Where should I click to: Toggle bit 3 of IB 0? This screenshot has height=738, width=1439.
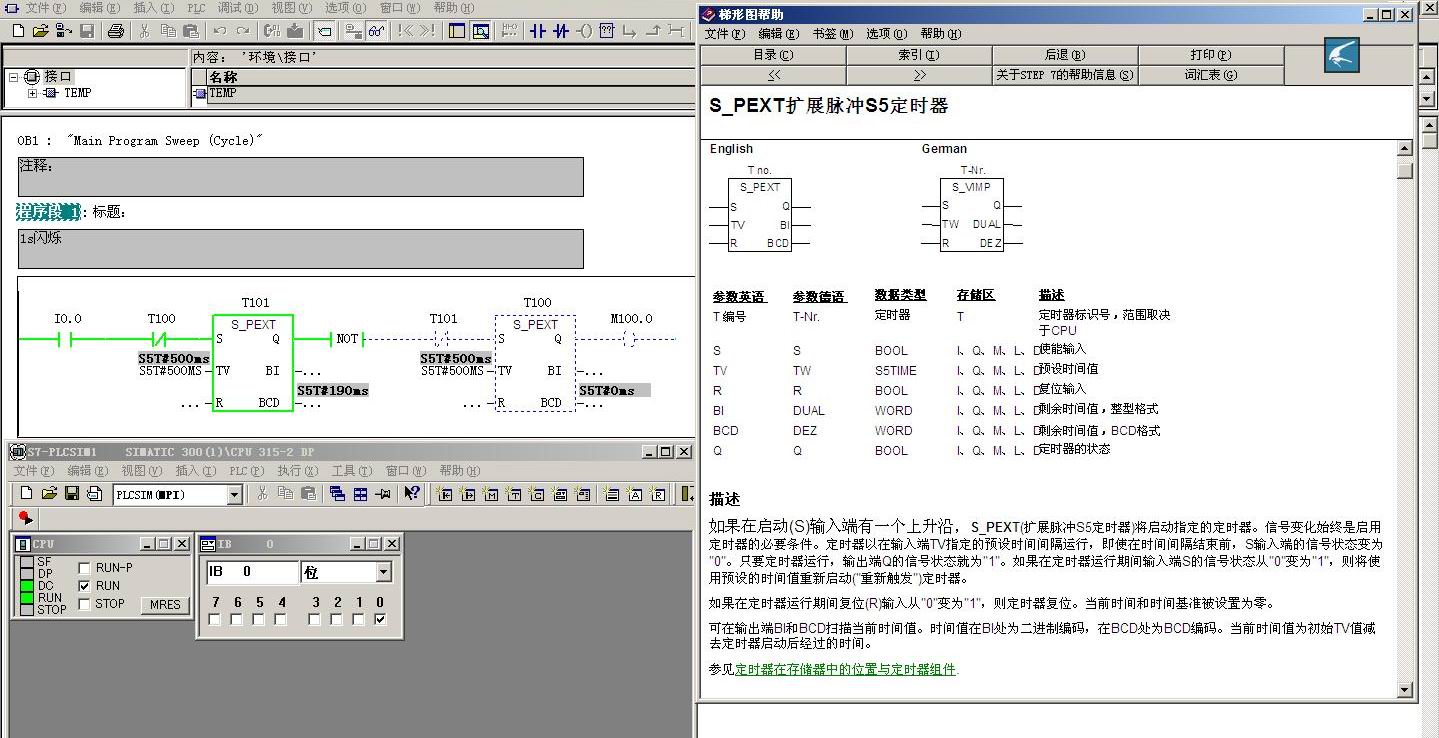point(315,620)
